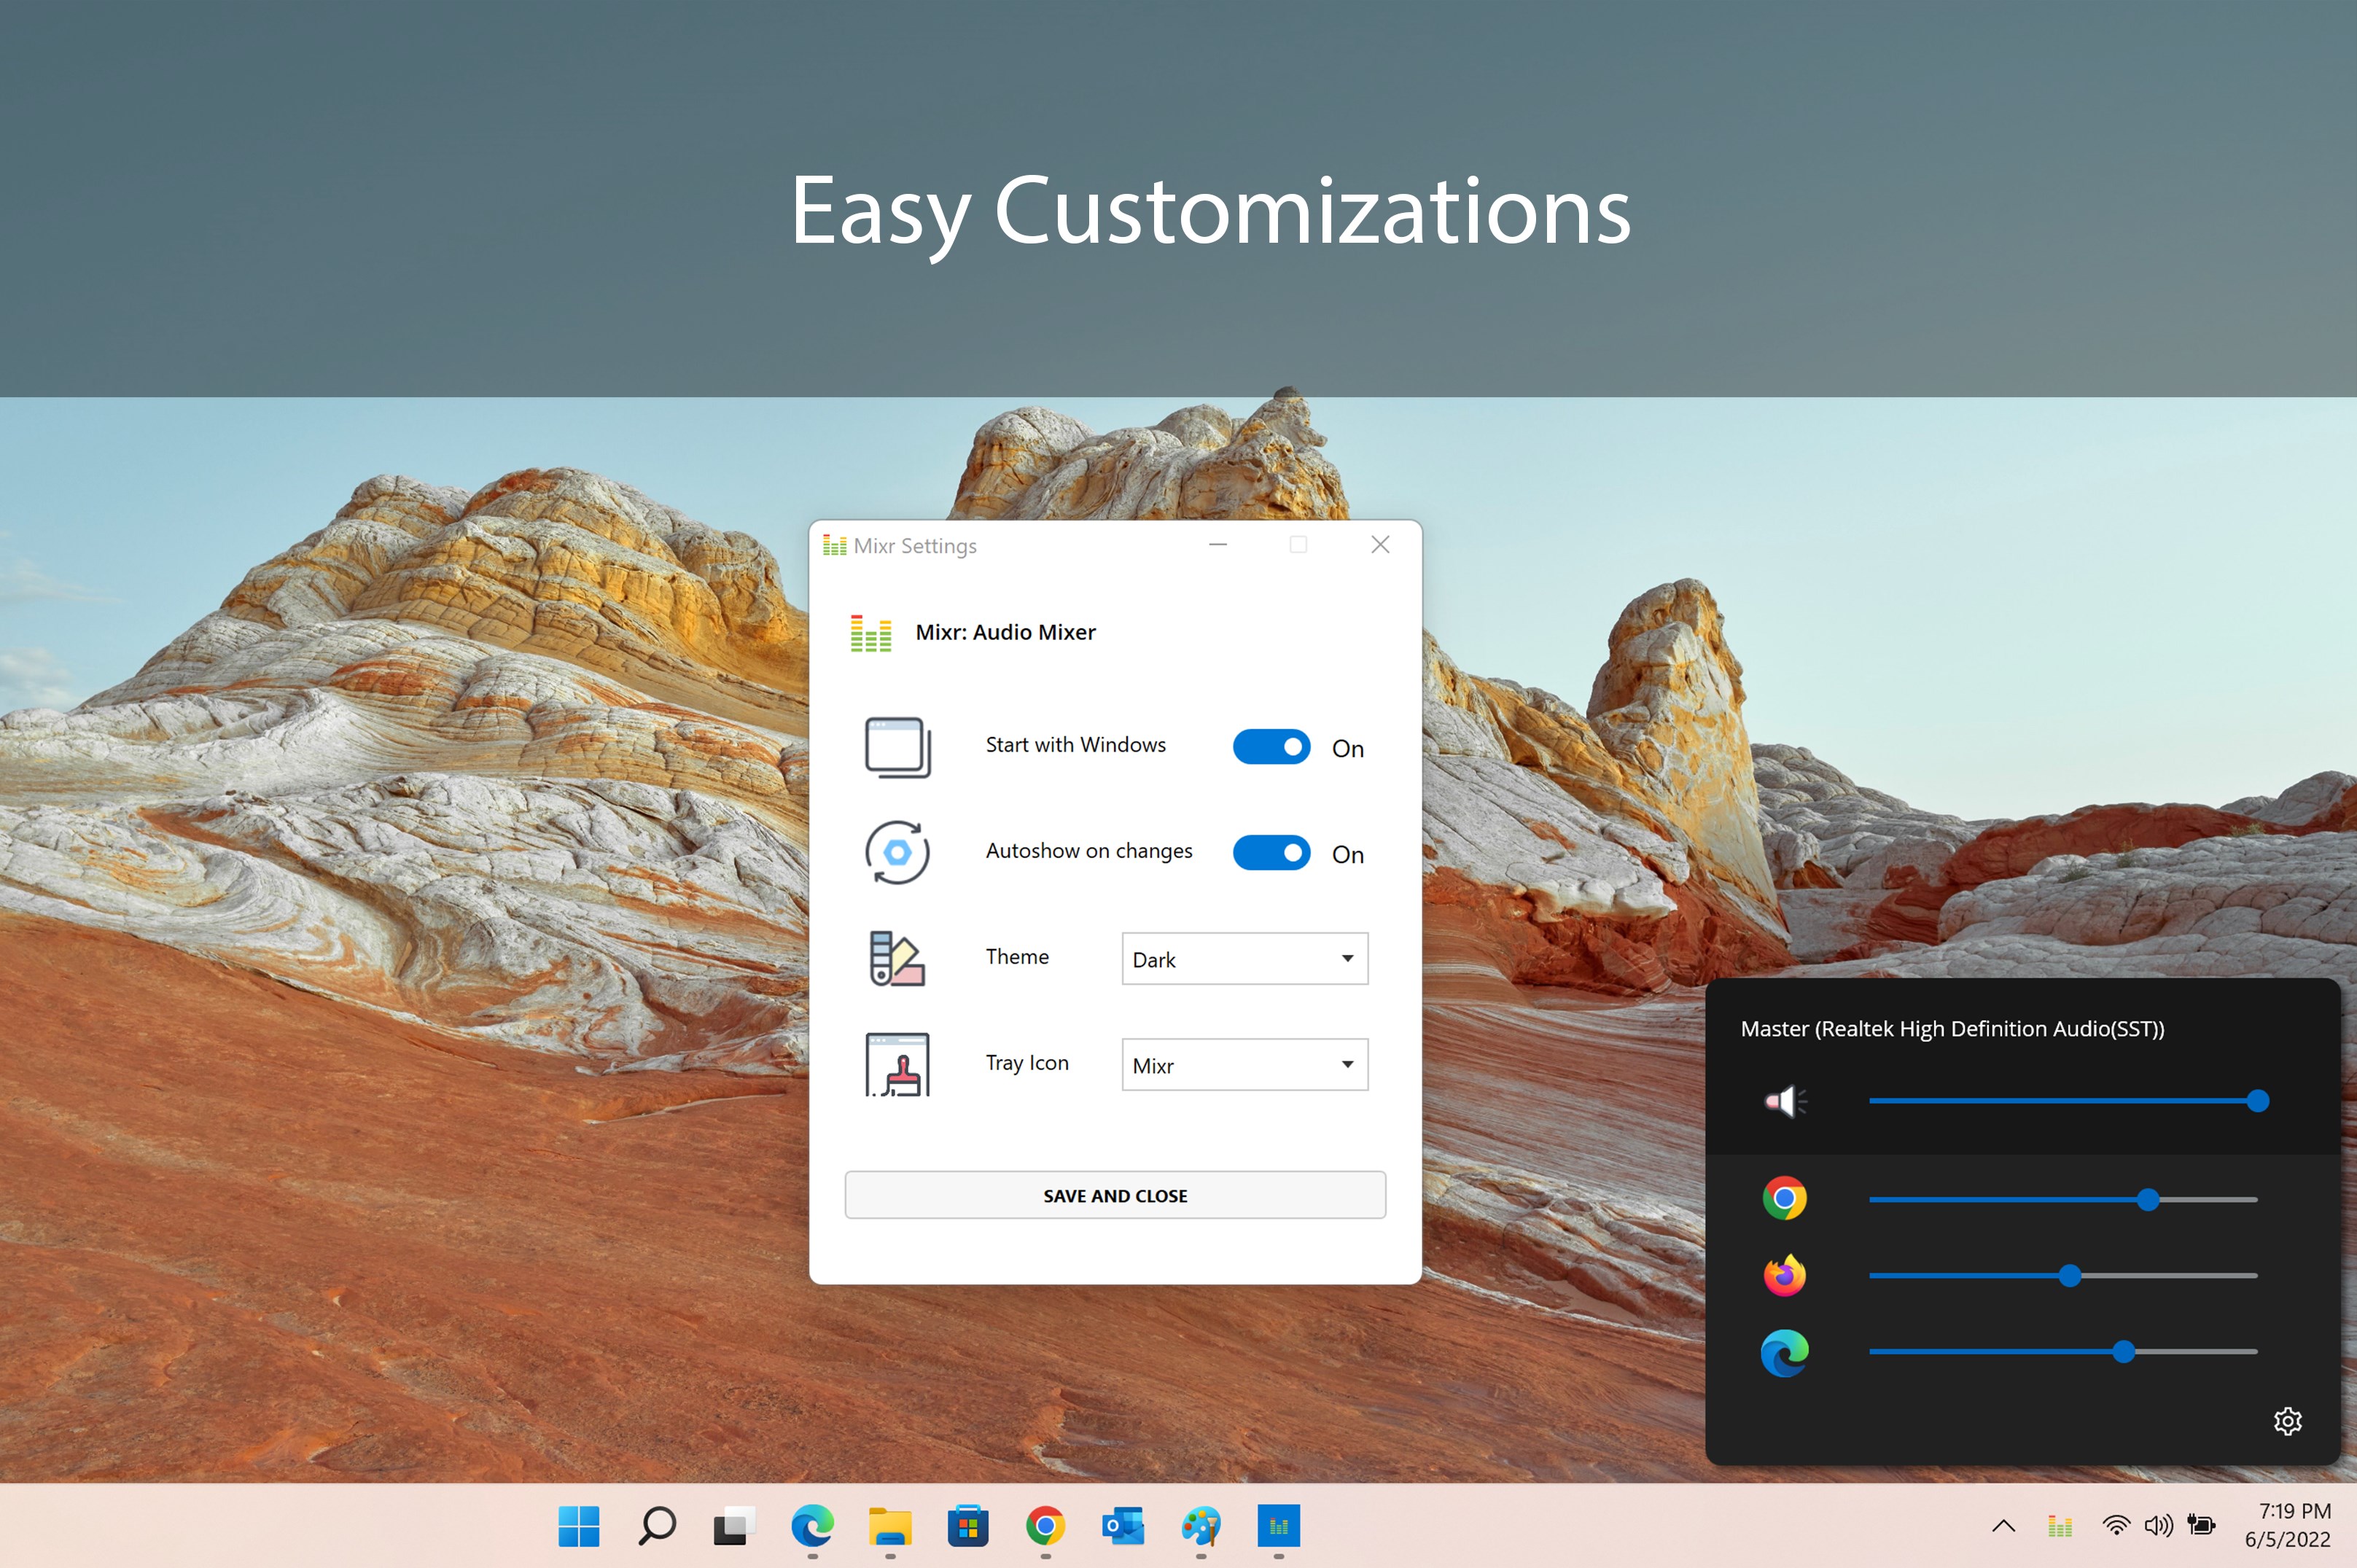
Task: Click the Firefox icon in mixer panel
Action: point(1784,1275)
